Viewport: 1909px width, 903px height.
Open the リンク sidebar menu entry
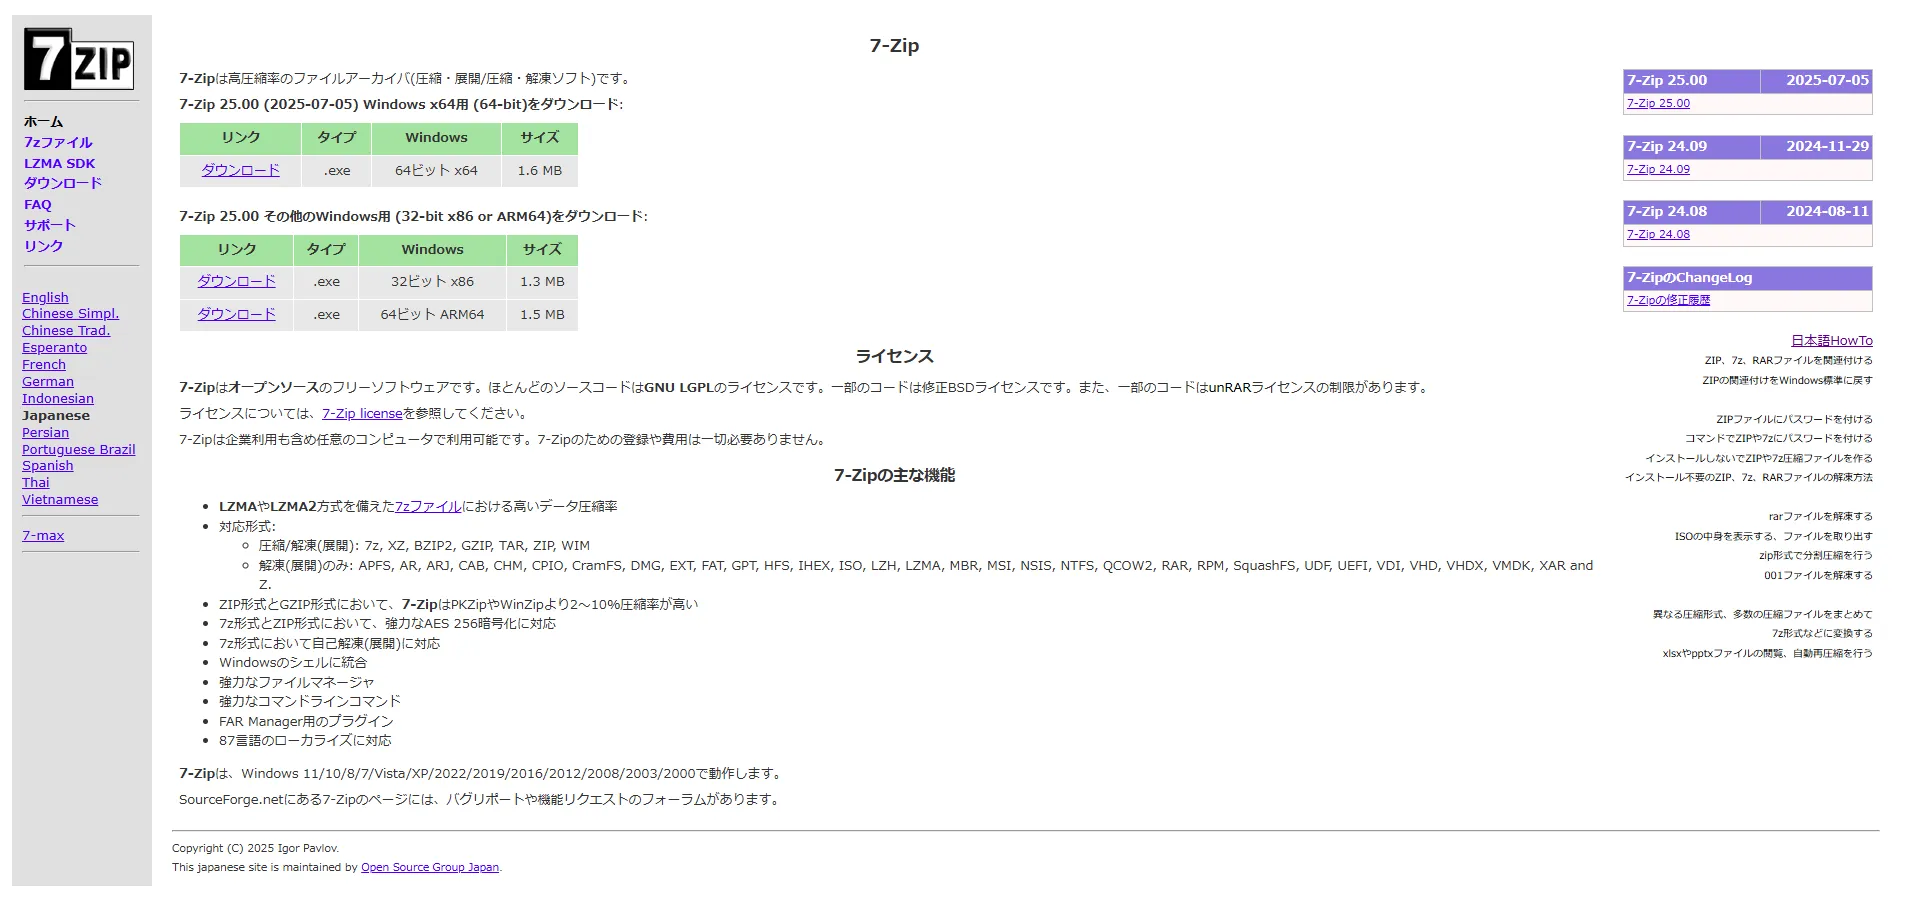44,246
